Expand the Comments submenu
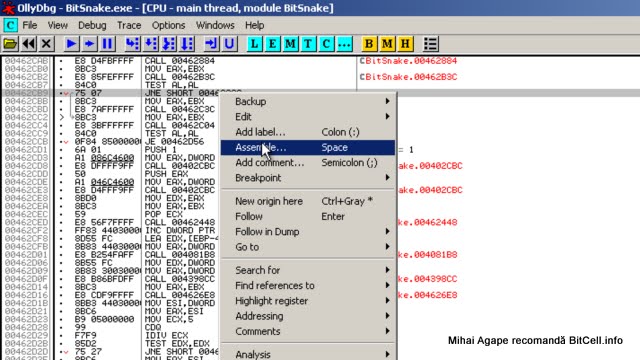 [x=308, y=331]
